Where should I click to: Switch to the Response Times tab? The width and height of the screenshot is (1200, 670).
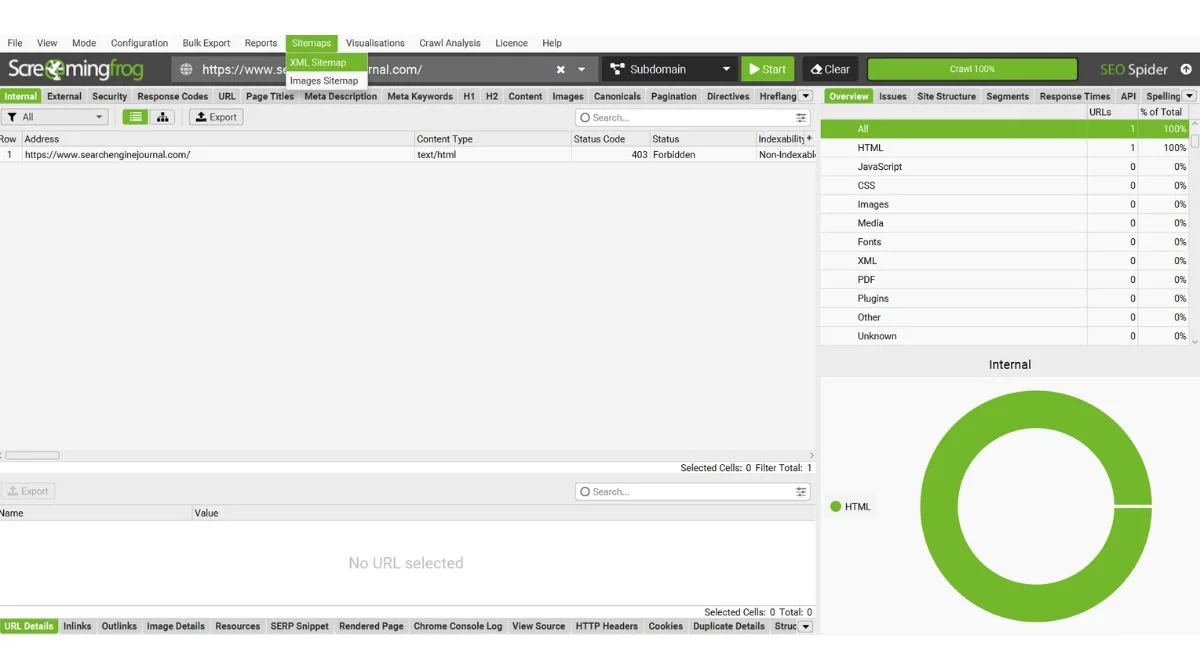tap(1075, 96)
